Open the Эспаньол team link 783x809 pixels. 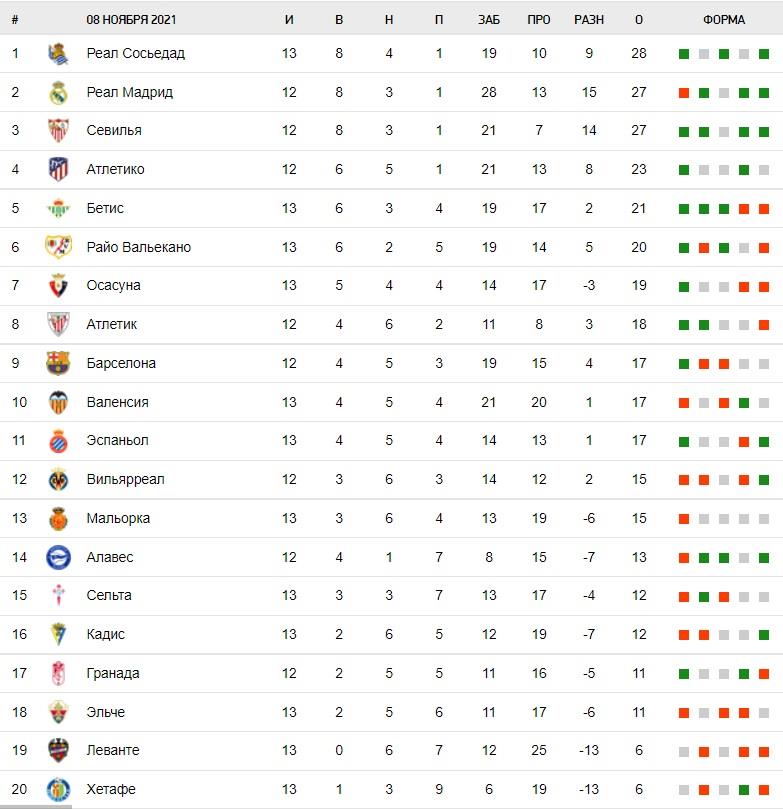(117, 441)
